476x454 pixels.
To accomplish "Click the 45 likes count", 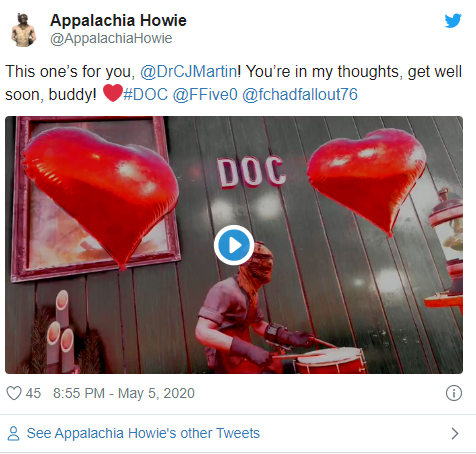I will point(33,393).
